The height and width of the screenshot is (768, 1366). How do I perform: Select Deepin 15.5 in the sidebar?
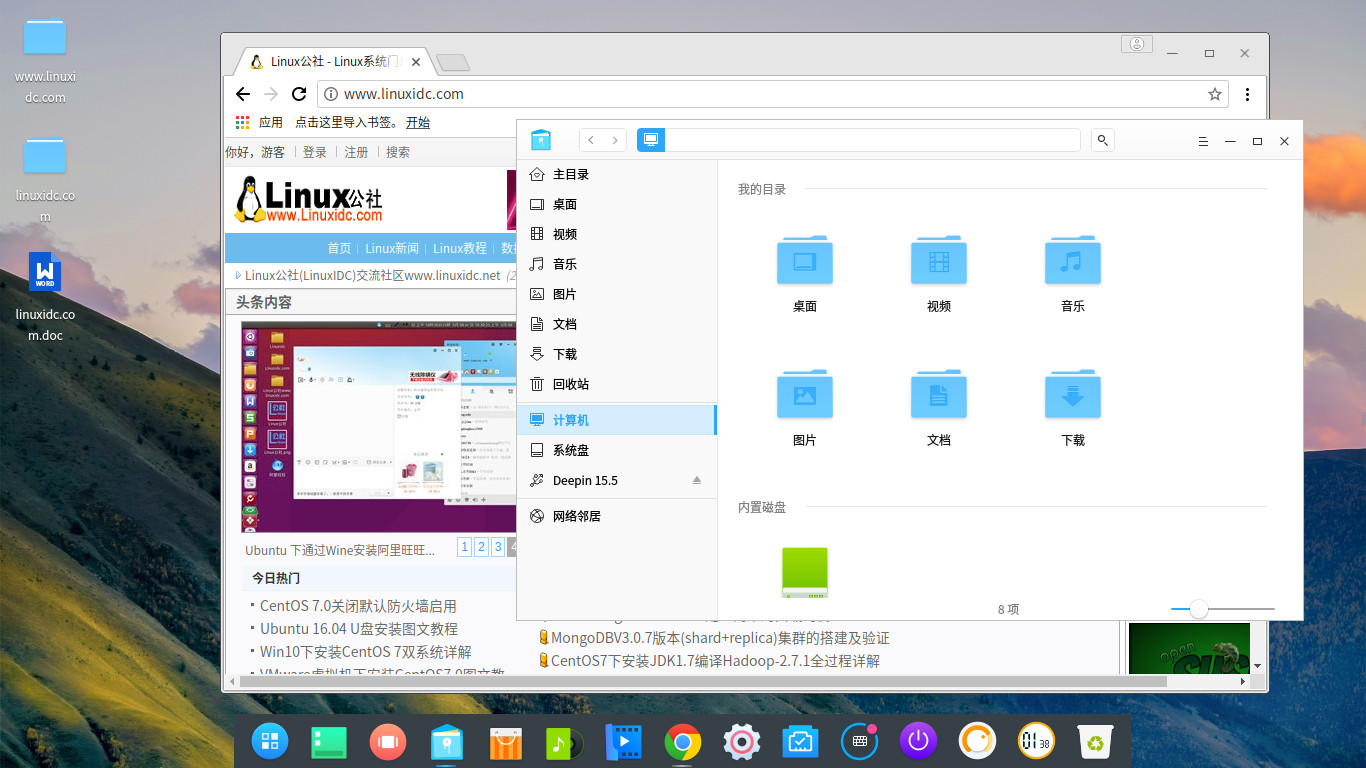pyautogui.click(x=617, y=480)
